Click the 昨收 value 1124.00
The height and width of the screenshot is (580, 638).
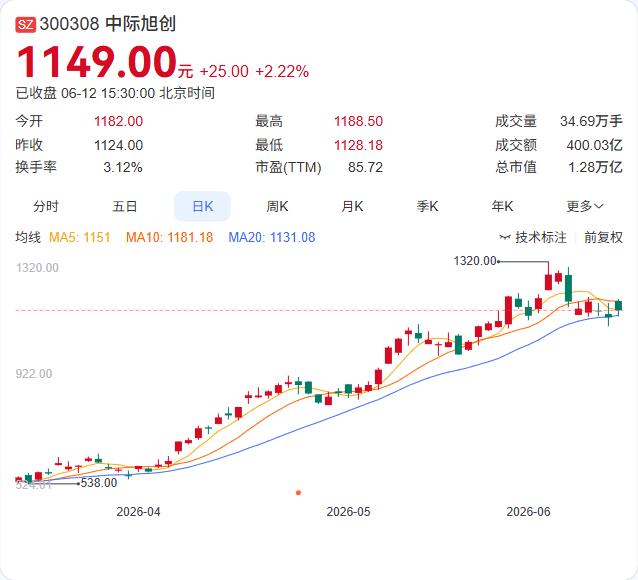pyautogui.click(x=118, y=145)
